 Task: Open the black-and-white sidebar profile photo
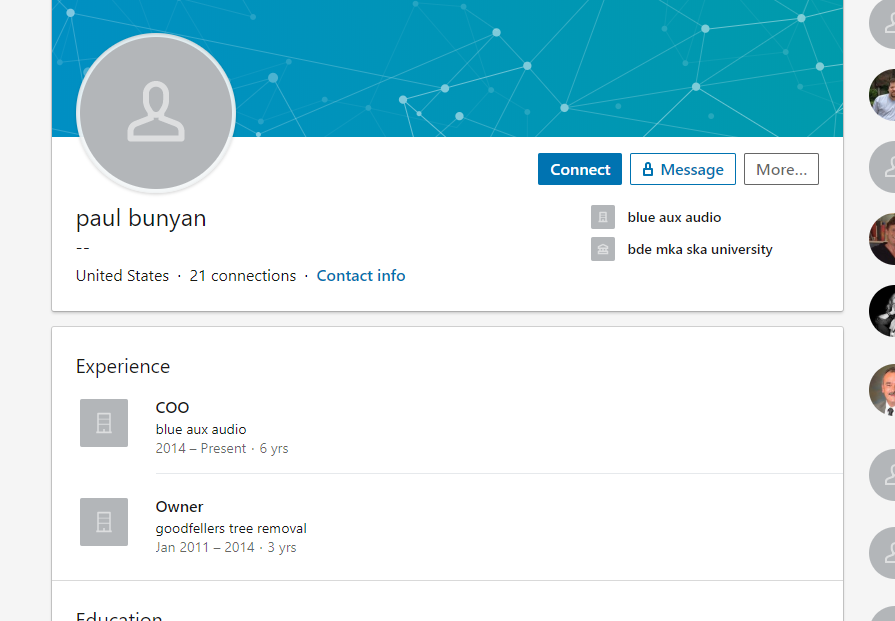[884, 311]
